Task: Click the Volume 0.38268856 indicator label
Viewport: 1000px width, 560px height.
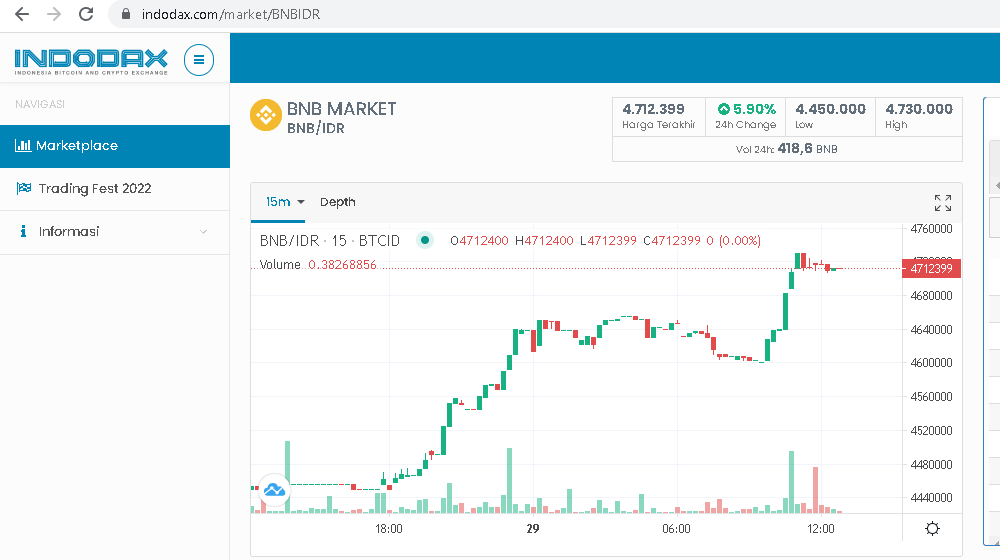Action: [318, 264]
